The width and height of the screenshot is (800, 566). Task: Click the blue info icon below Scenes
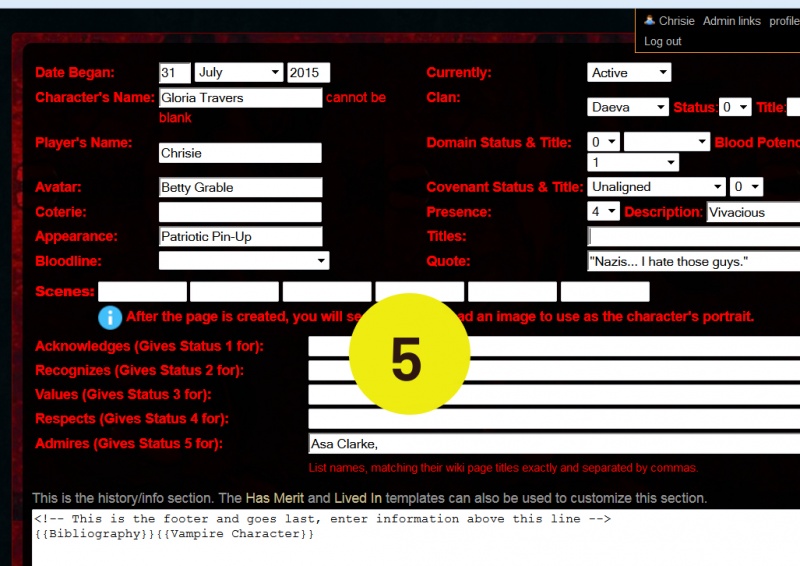[x=110, y=317]
